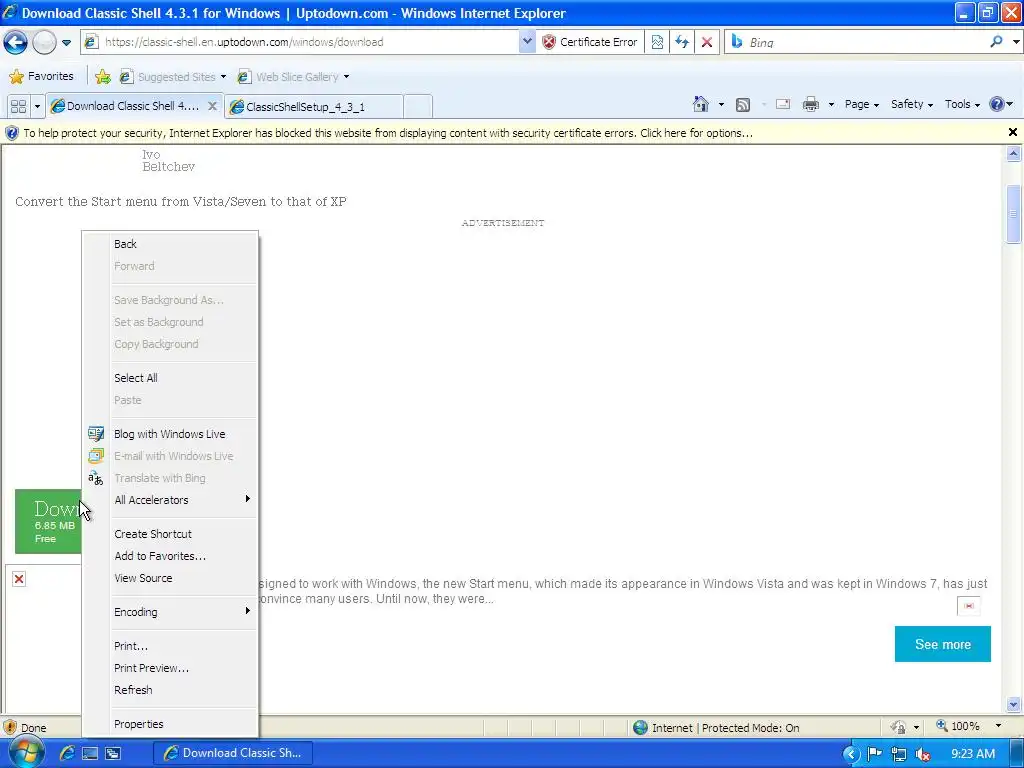Click the page scrollbar up arrow
The image size is (1024, 768).
click(x=1013, y=154)
